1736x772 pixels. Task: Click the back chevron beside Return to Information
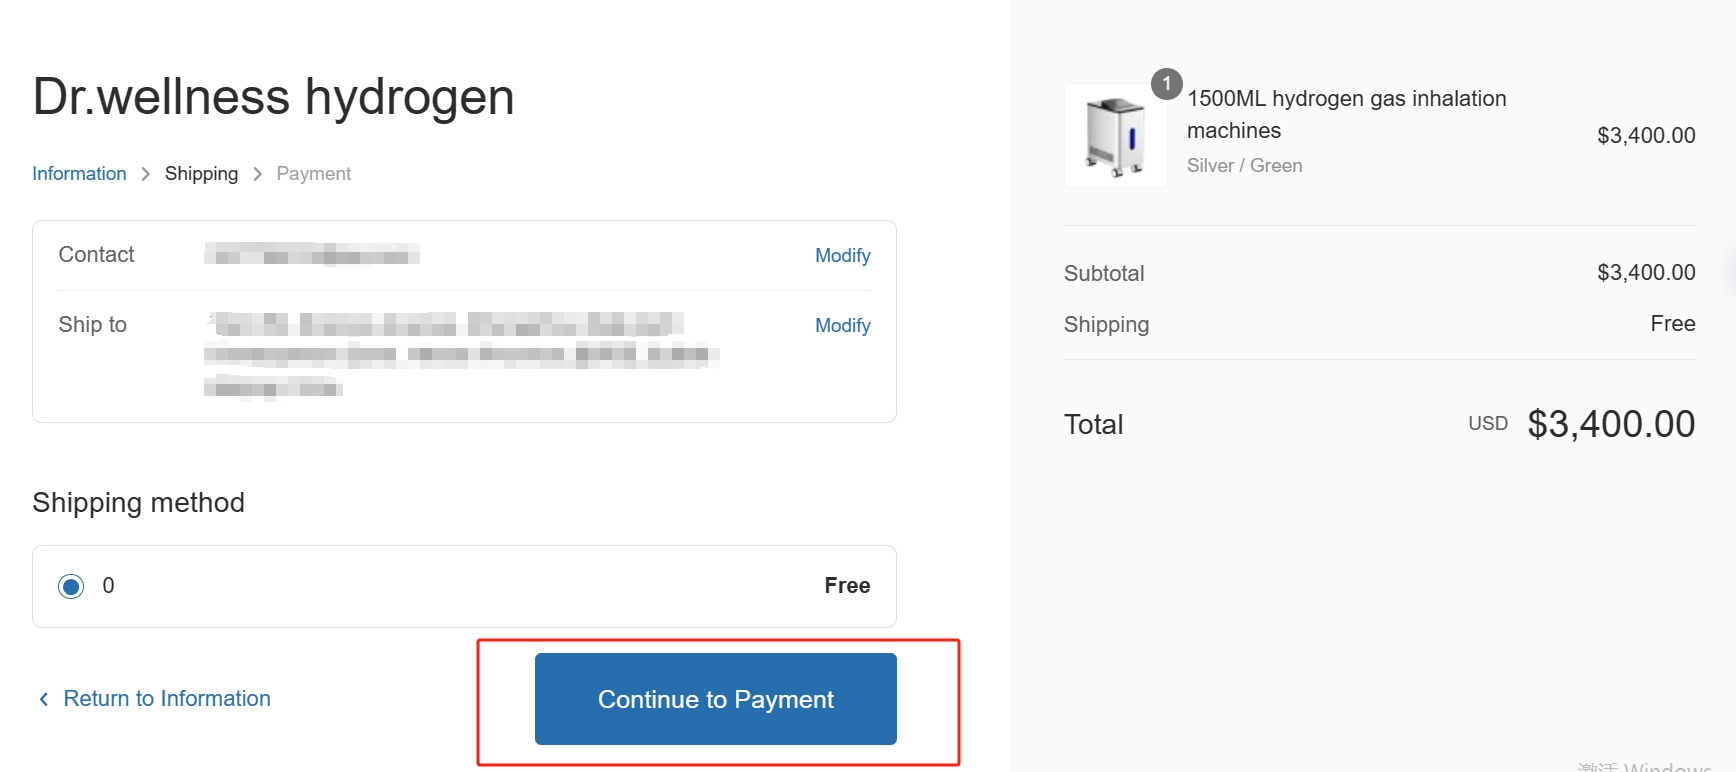[43, 699]
